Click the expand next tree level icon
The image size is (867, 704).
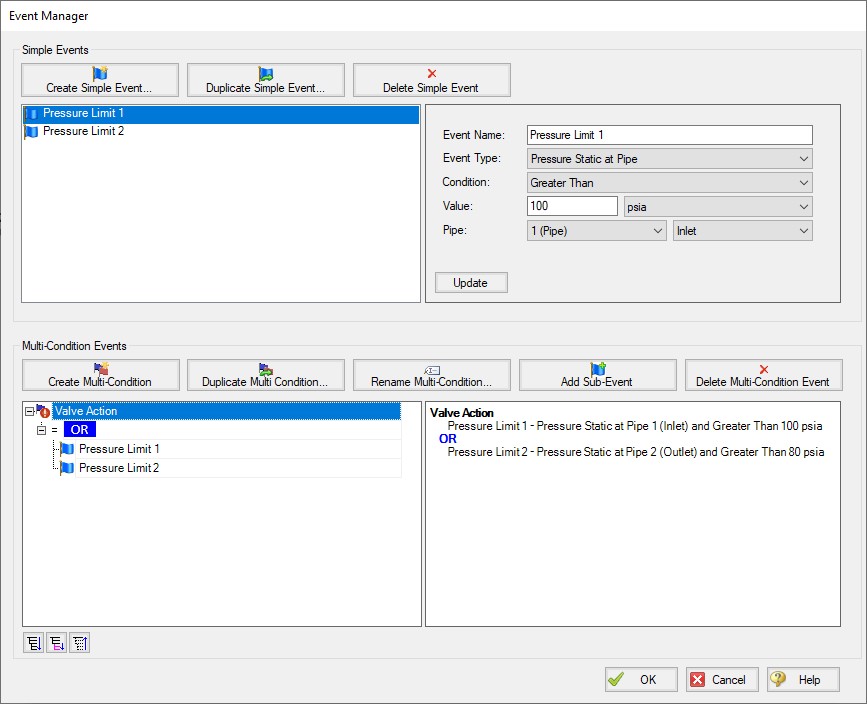tap(57, 643)
